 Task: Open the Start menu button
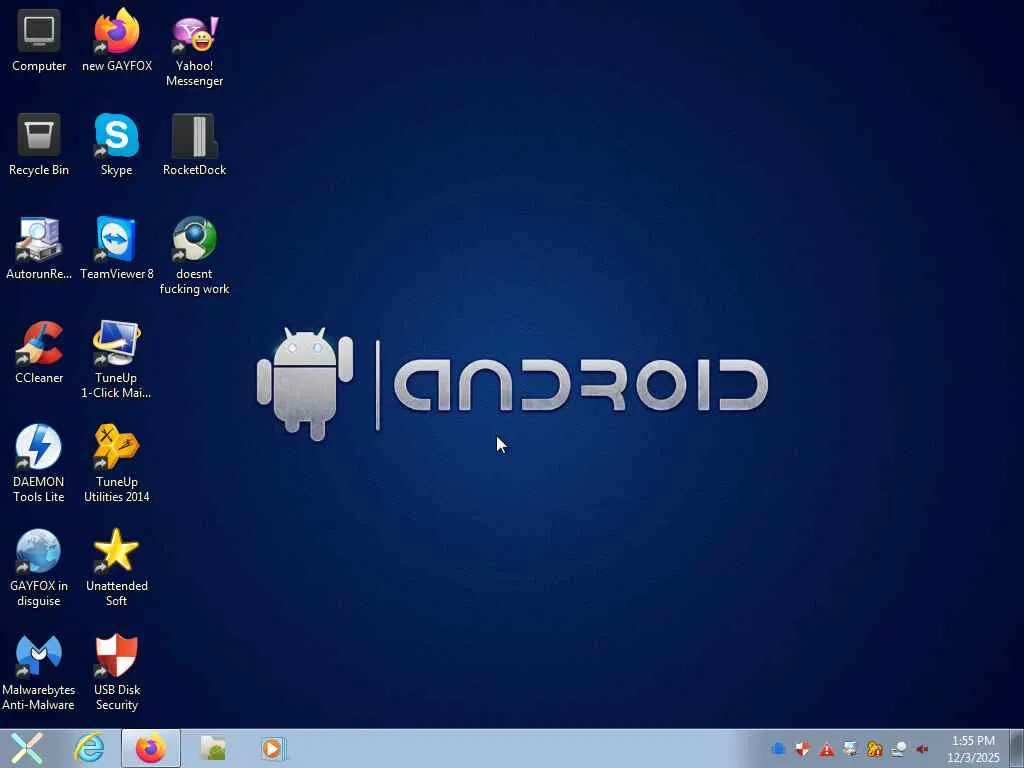click(27, 748)
